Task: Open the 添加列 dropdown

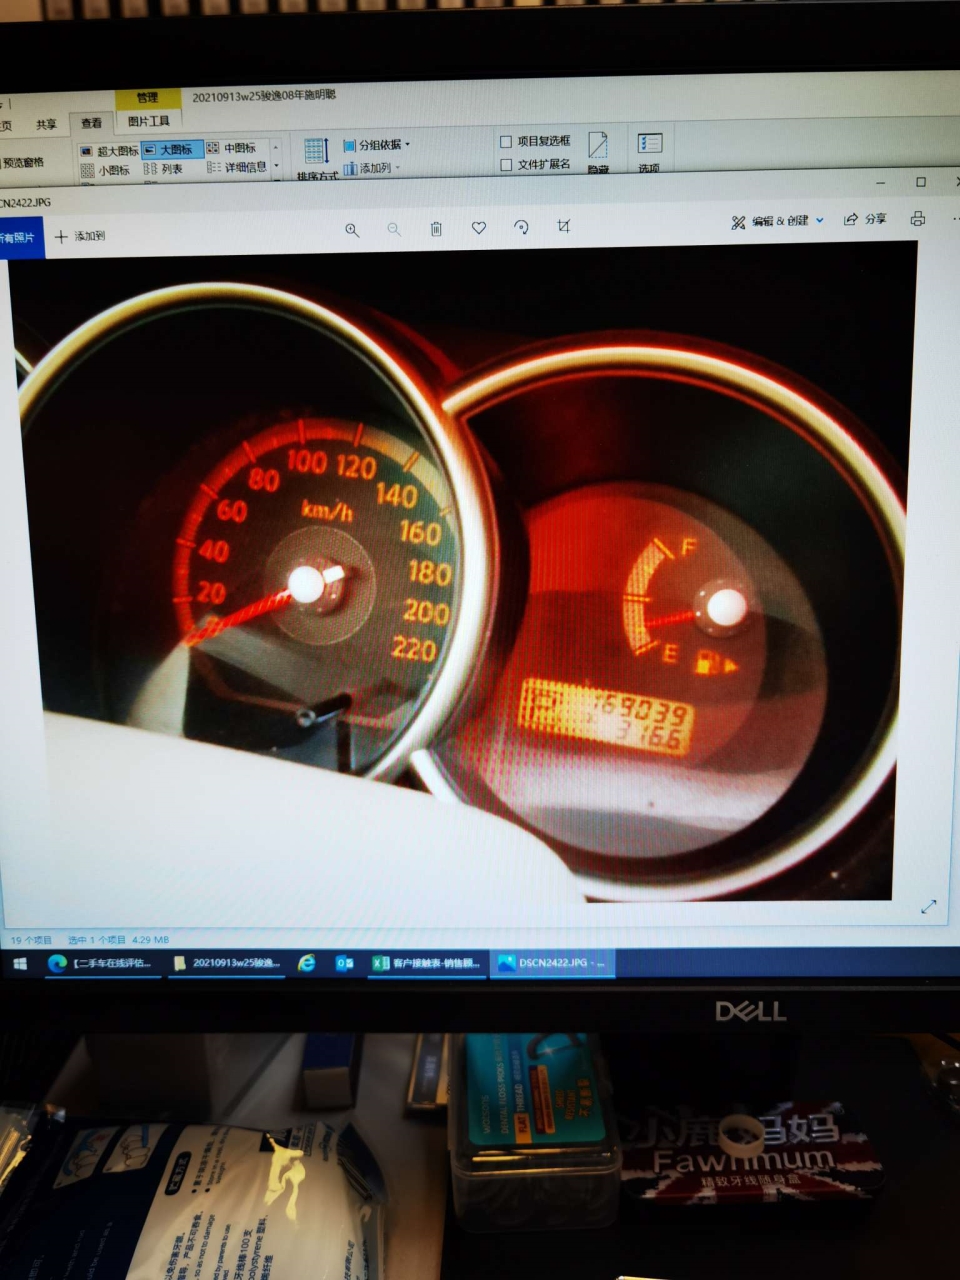Action: click(373, 168)
